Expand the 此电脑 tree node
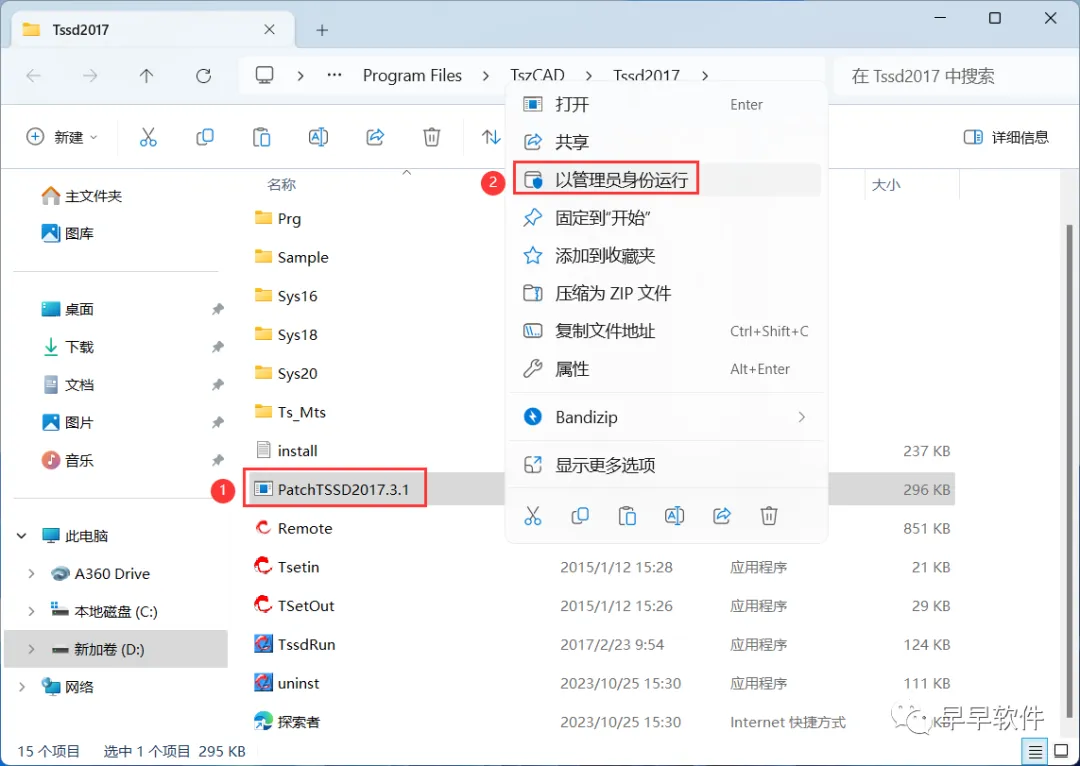1080x766 pixels. click(x=21, y=535)
